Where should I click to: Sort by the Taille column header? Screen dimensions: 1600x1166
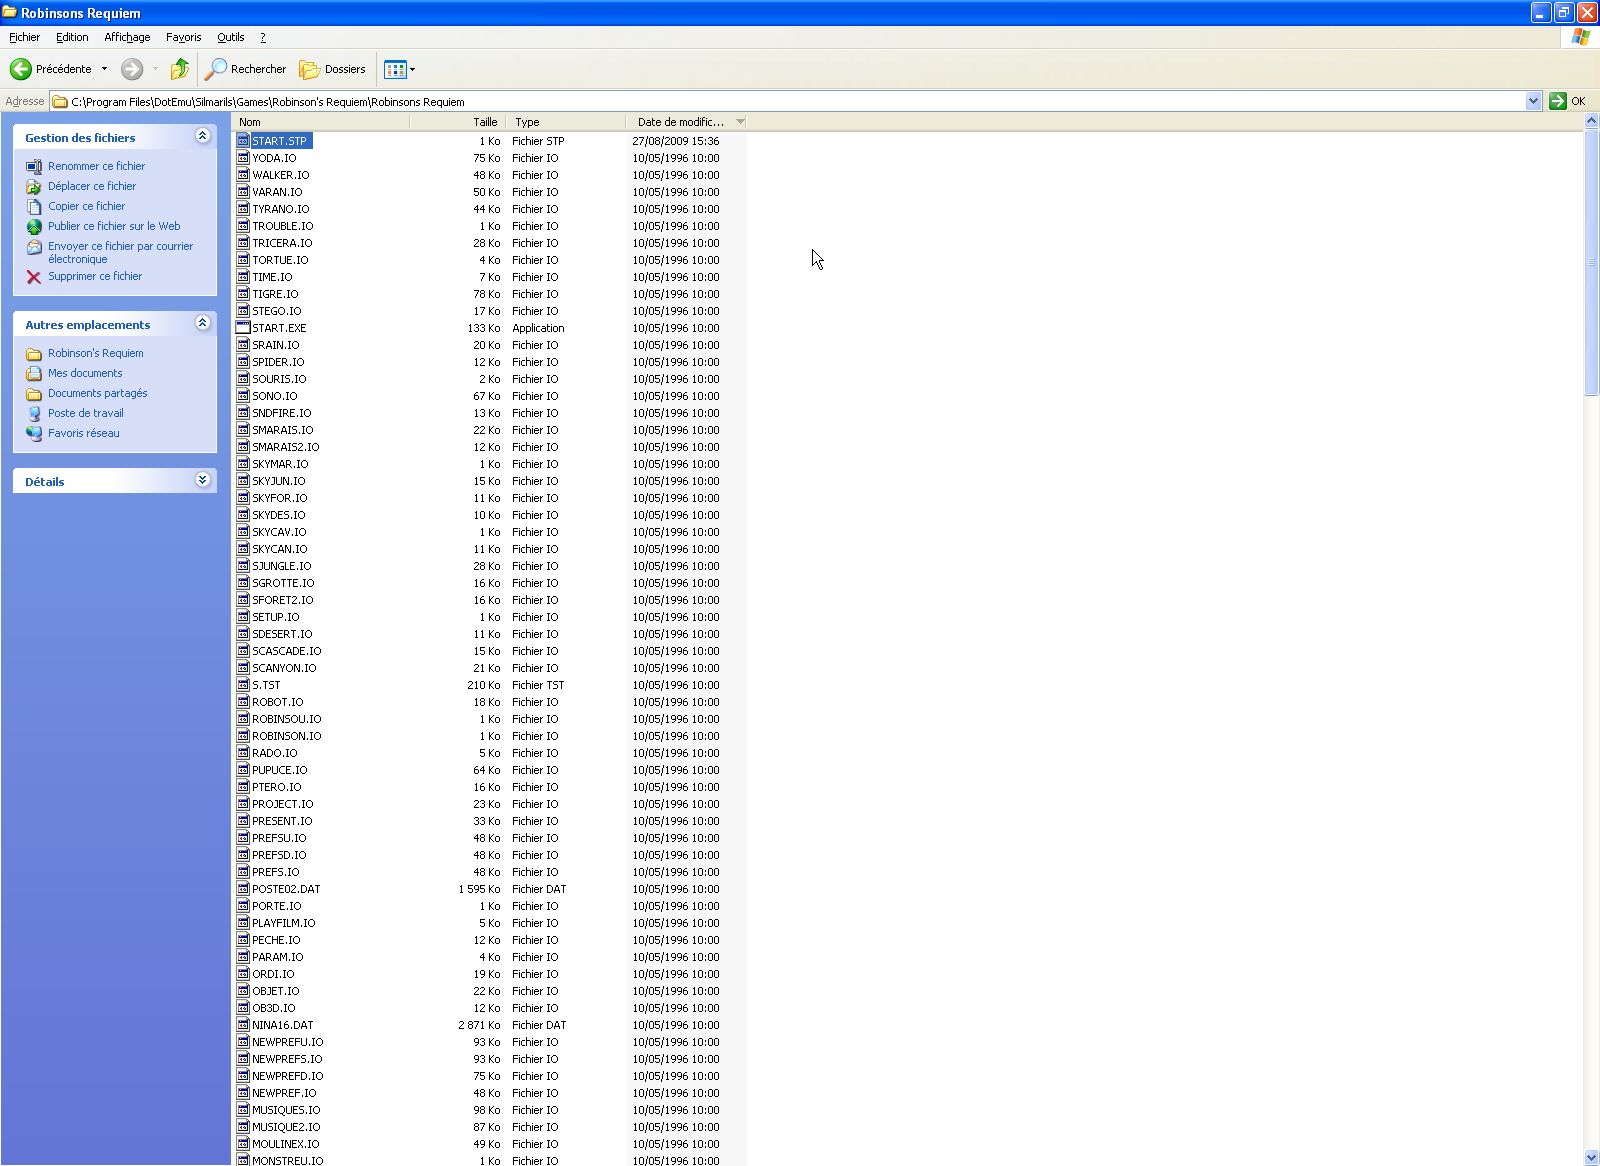pos(457,122)
